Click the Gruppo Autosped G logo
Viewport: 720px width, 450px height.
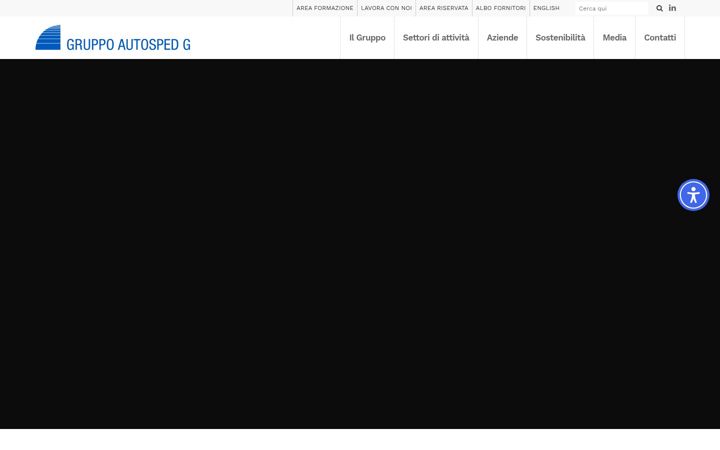113,38
